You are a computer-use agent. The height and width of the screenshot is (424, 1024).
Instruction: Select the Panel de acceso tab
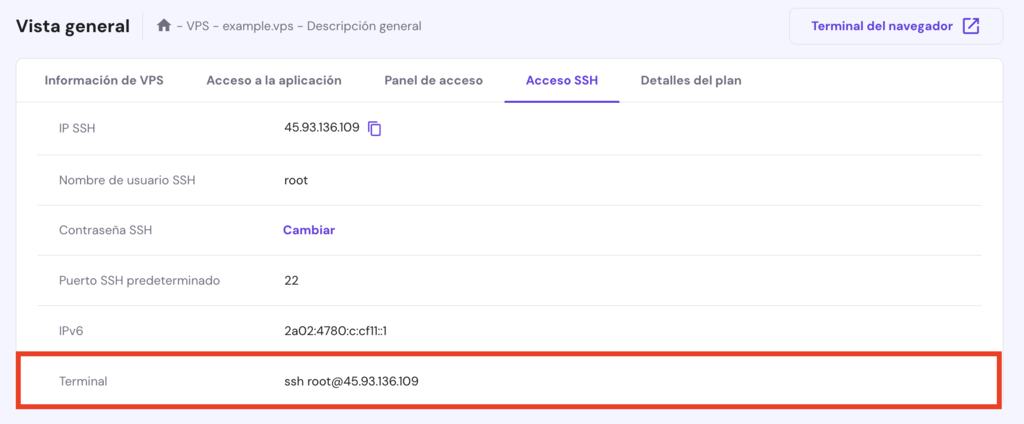434,80
